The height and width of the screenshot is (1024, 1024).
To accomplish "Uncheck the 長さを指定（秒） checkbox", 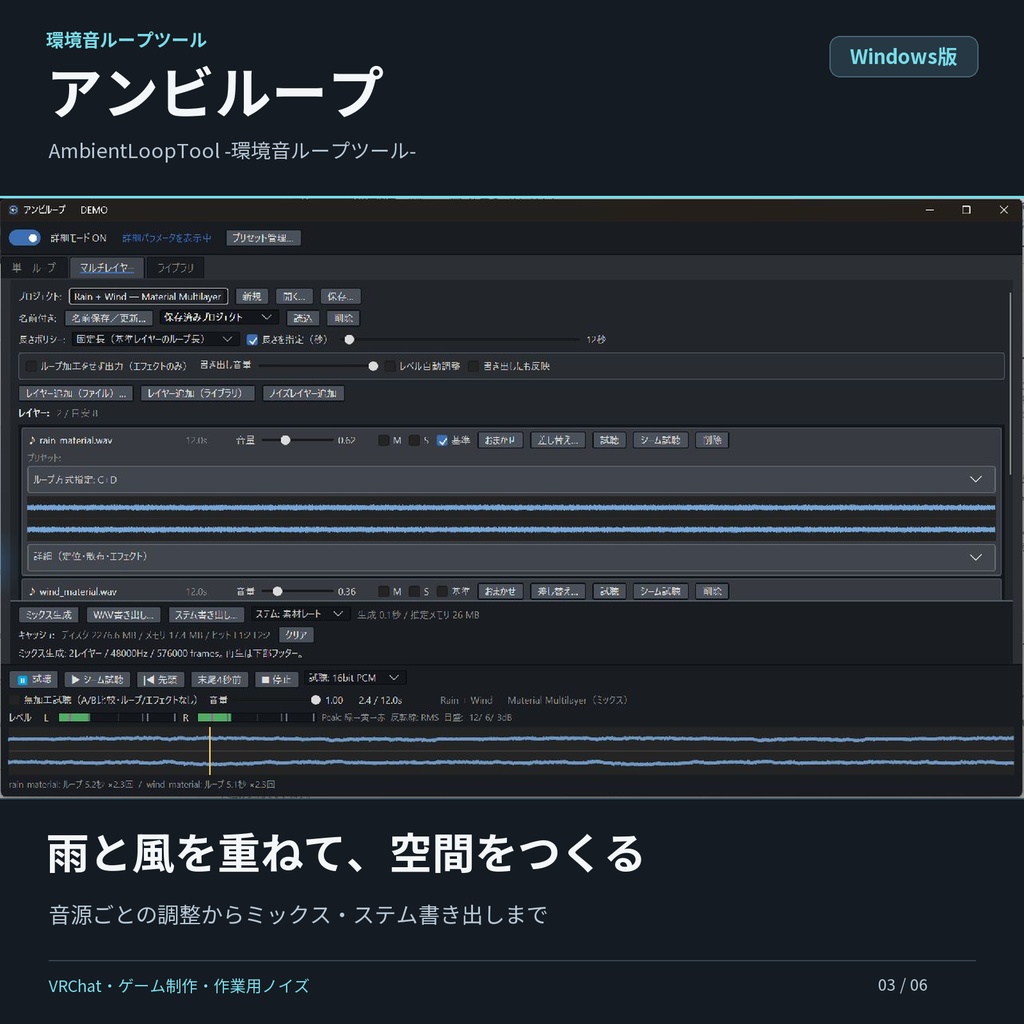I will 252,340.
